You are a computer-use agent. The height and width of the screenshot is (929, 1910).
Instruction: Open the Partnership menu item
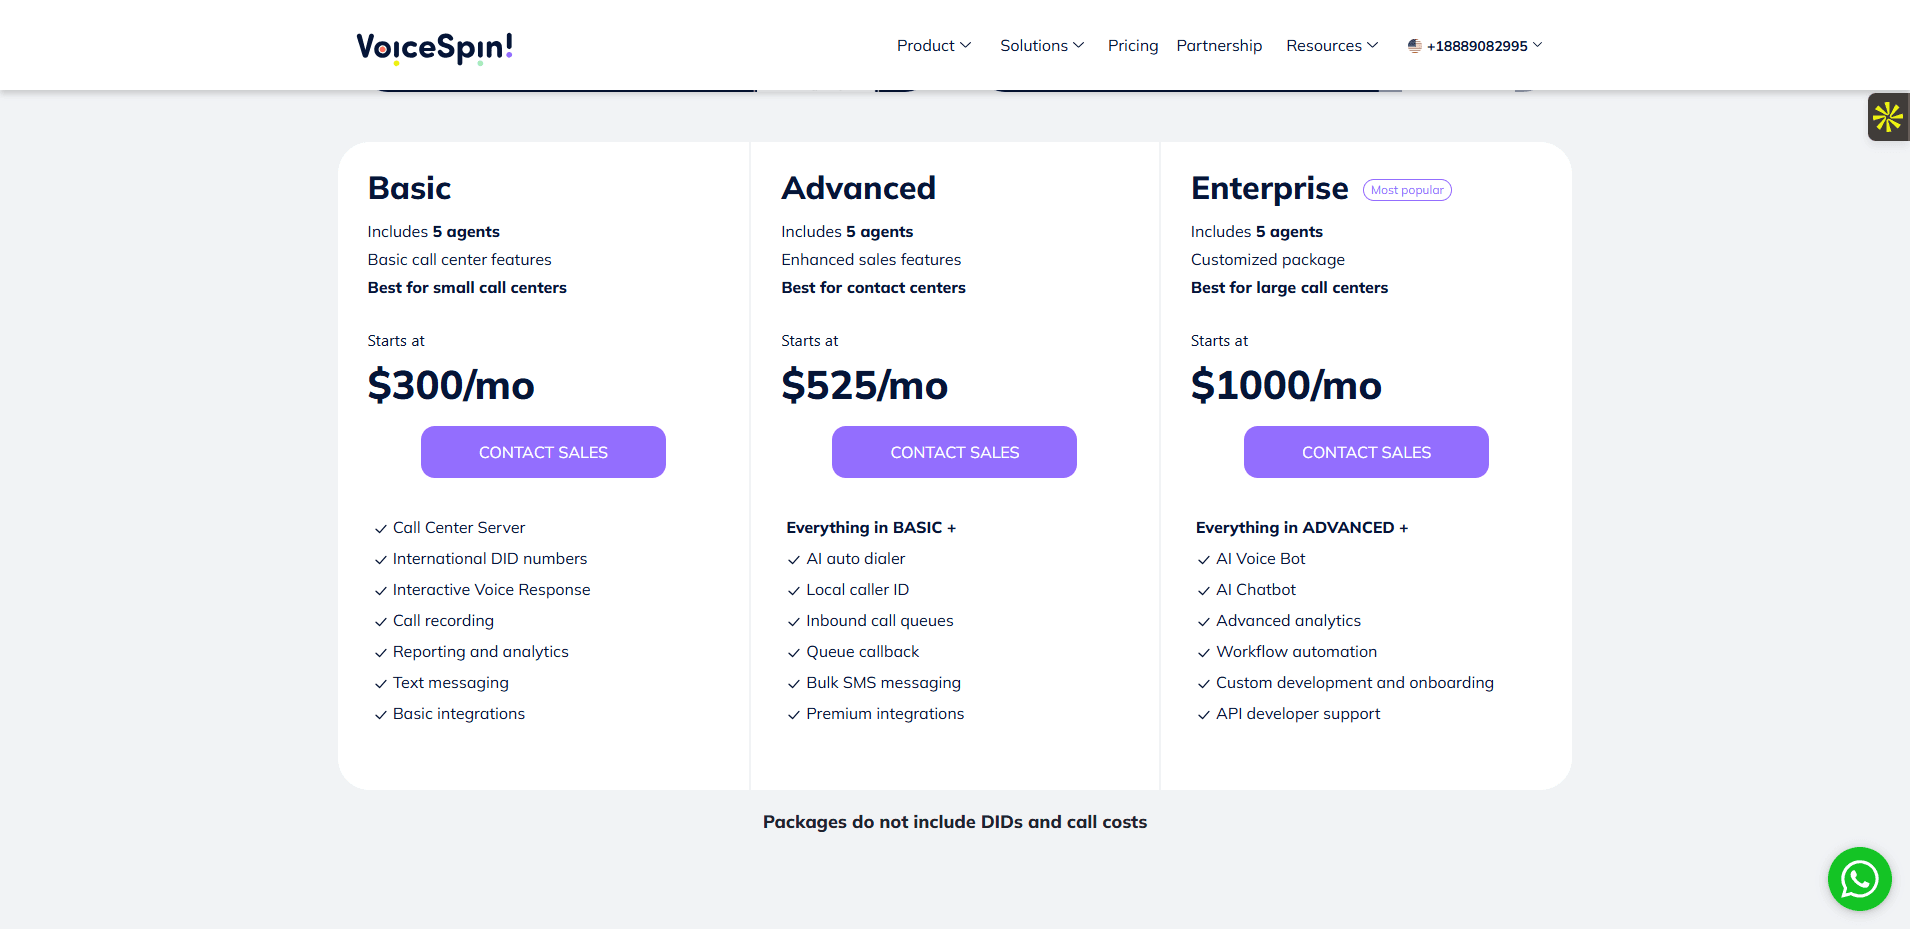1219,46
